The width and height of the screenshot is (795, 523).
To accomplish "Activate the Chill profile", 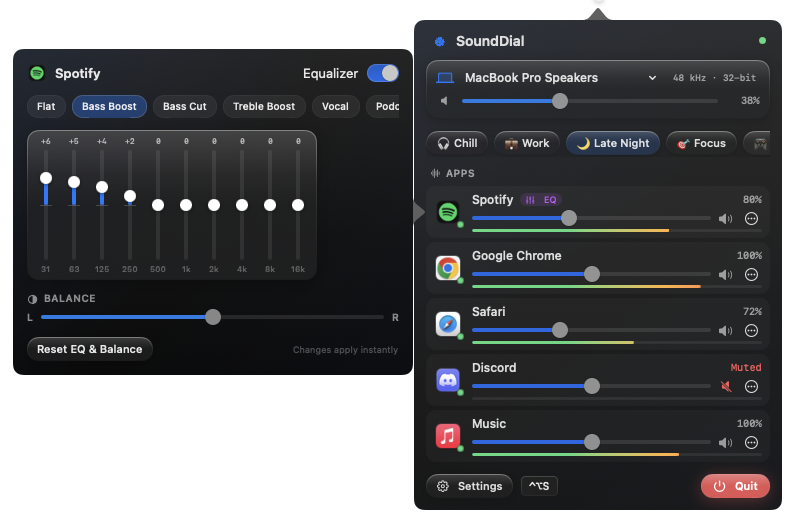I will 457,143.
